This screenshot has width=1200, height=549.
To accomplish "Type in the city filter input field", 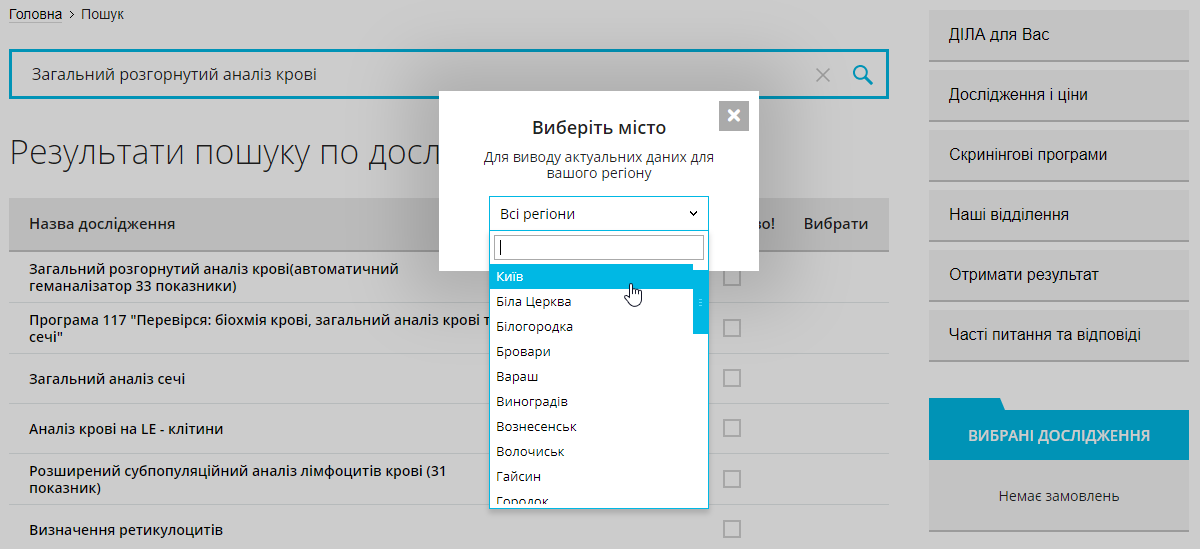I will coord(598,248).
